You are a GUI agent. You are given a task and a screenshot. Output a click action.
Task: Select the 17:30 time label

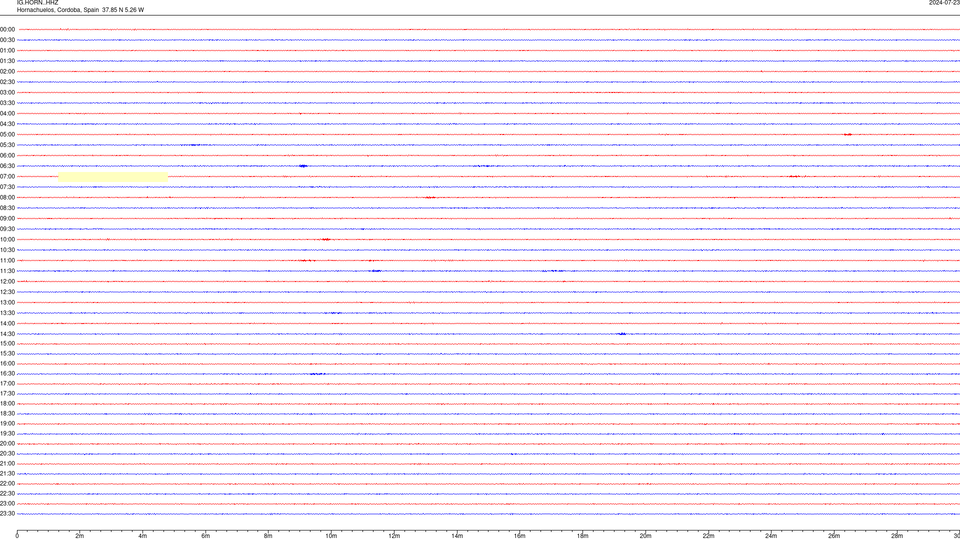point(7,394)
